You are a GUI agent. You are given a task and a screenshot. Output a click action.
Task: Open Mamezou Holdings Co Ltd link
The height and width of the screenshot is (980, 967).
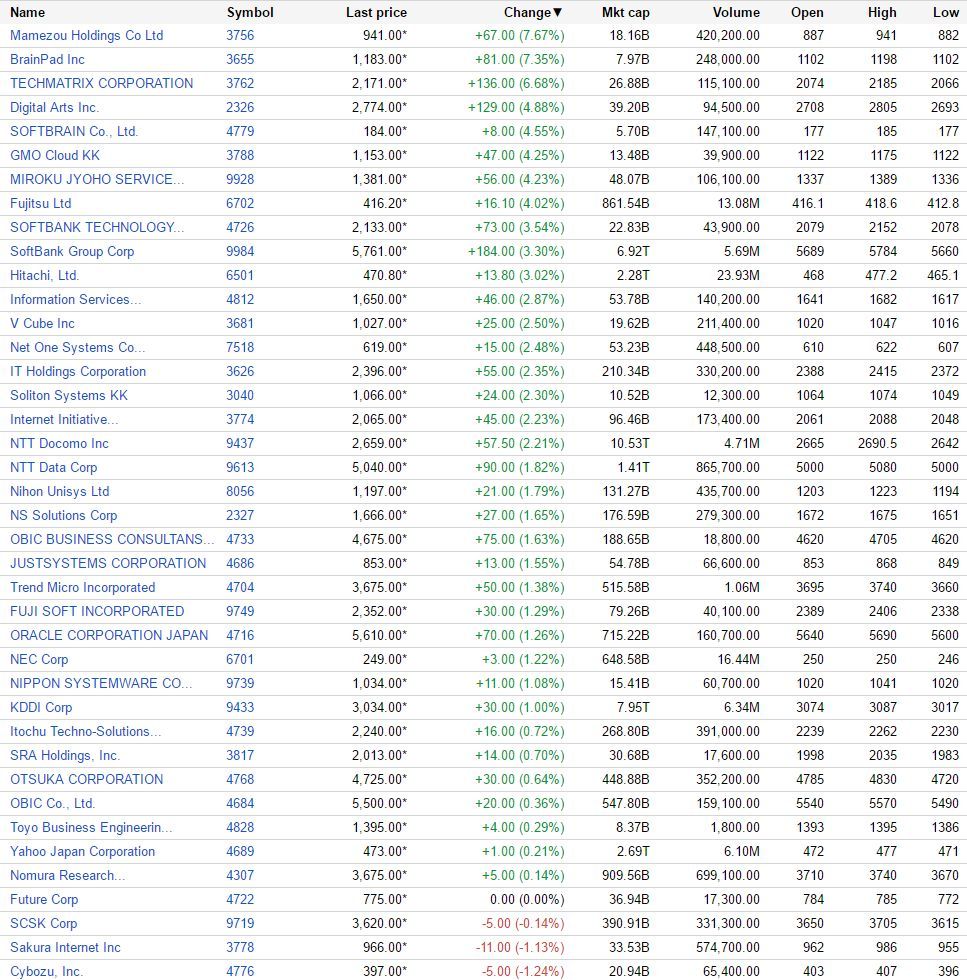click(86, 36)
